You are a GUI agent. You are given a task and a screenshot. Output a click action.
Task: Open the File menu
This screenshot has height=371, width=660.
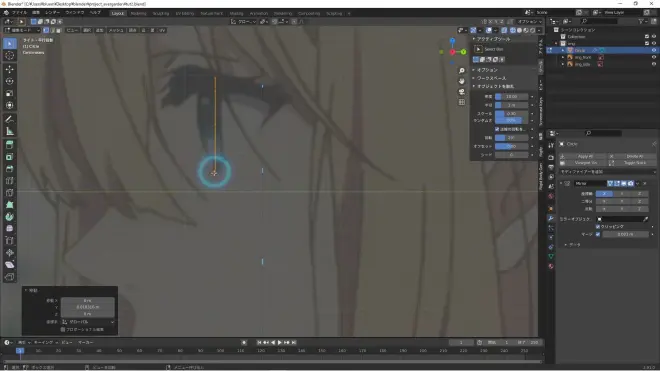[x=19, y=13]
